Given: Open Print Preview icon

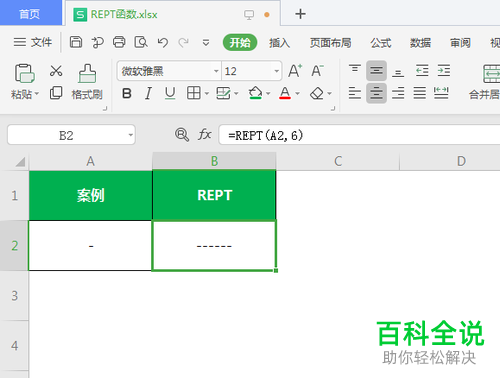Looking at the screenshot, I should click(141, 42).
